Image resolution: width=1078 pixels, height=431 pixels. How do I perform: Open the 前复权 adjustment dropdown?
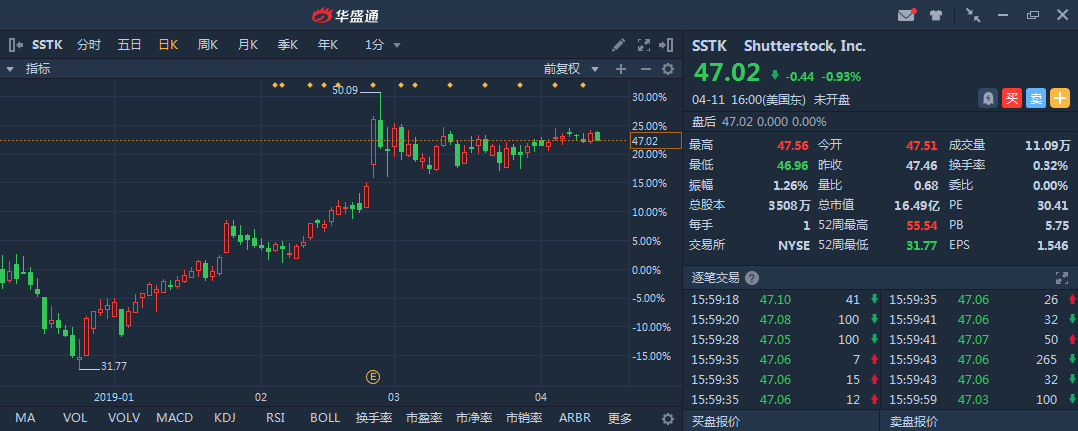click(571, 69)
